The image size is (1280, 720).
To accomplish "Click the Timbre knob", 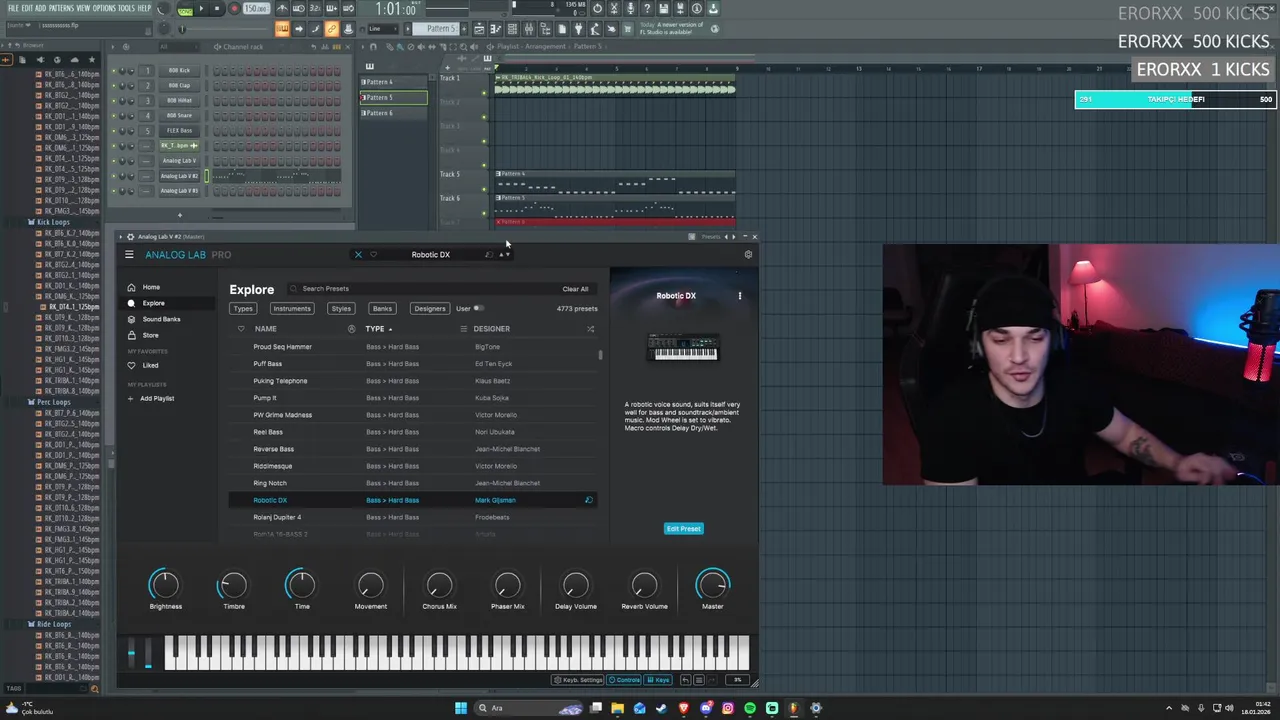I will tap(233, 585).
